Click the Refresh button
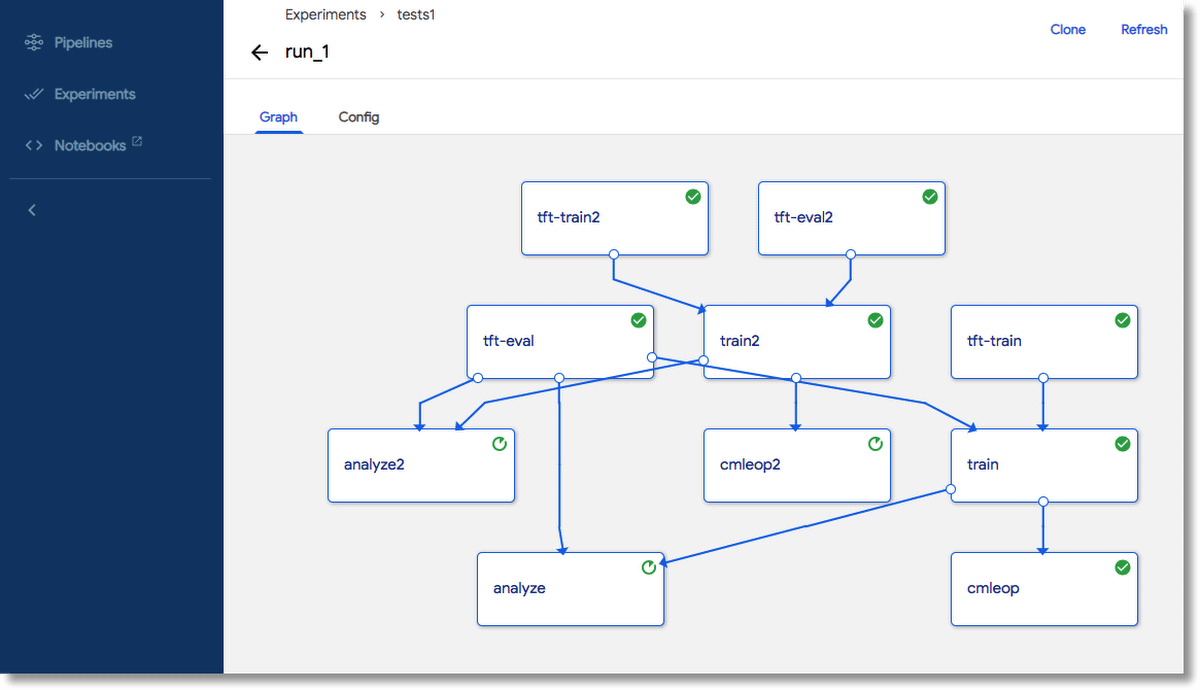 1144,30
